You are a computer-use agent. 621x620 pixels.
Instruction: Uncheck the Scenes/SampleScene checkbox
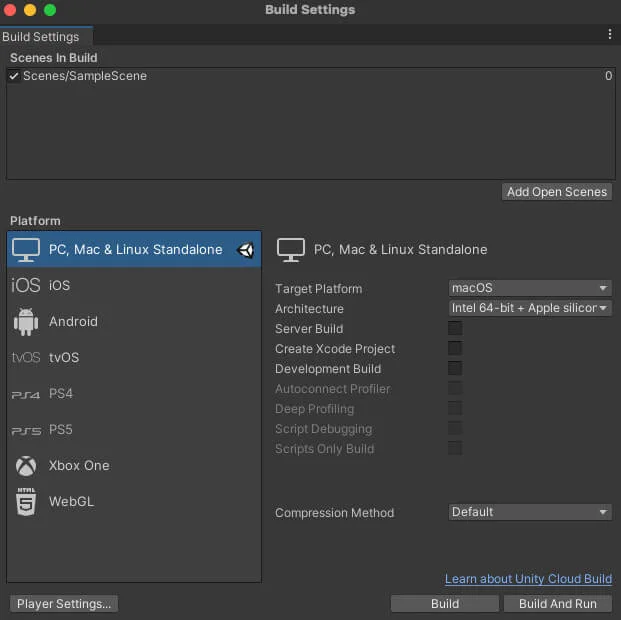coord(14,76)
